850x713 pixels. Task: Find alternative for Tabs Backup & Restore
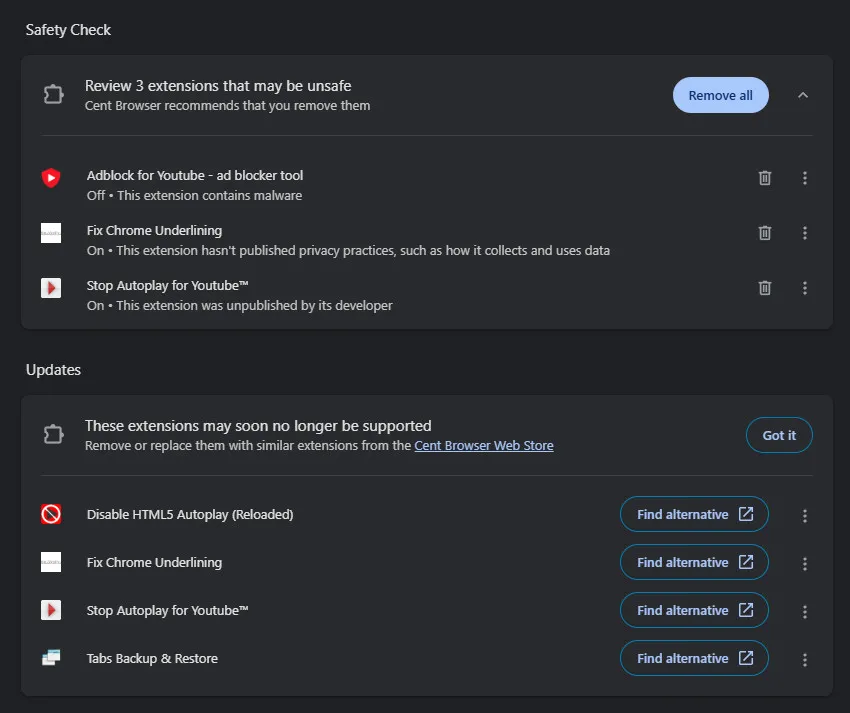tap(694, 658)
